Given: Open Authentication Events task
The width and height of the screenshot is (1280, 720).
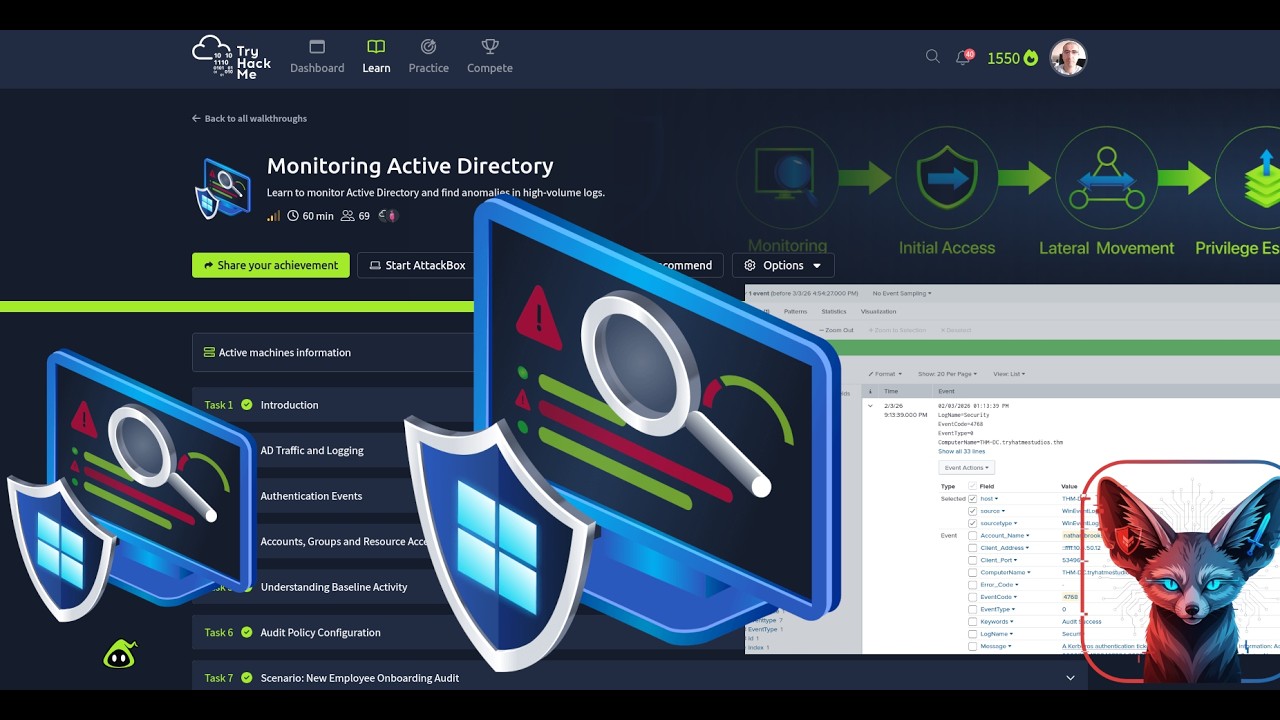Looking at the screenshot, I should tap(311, 496).
